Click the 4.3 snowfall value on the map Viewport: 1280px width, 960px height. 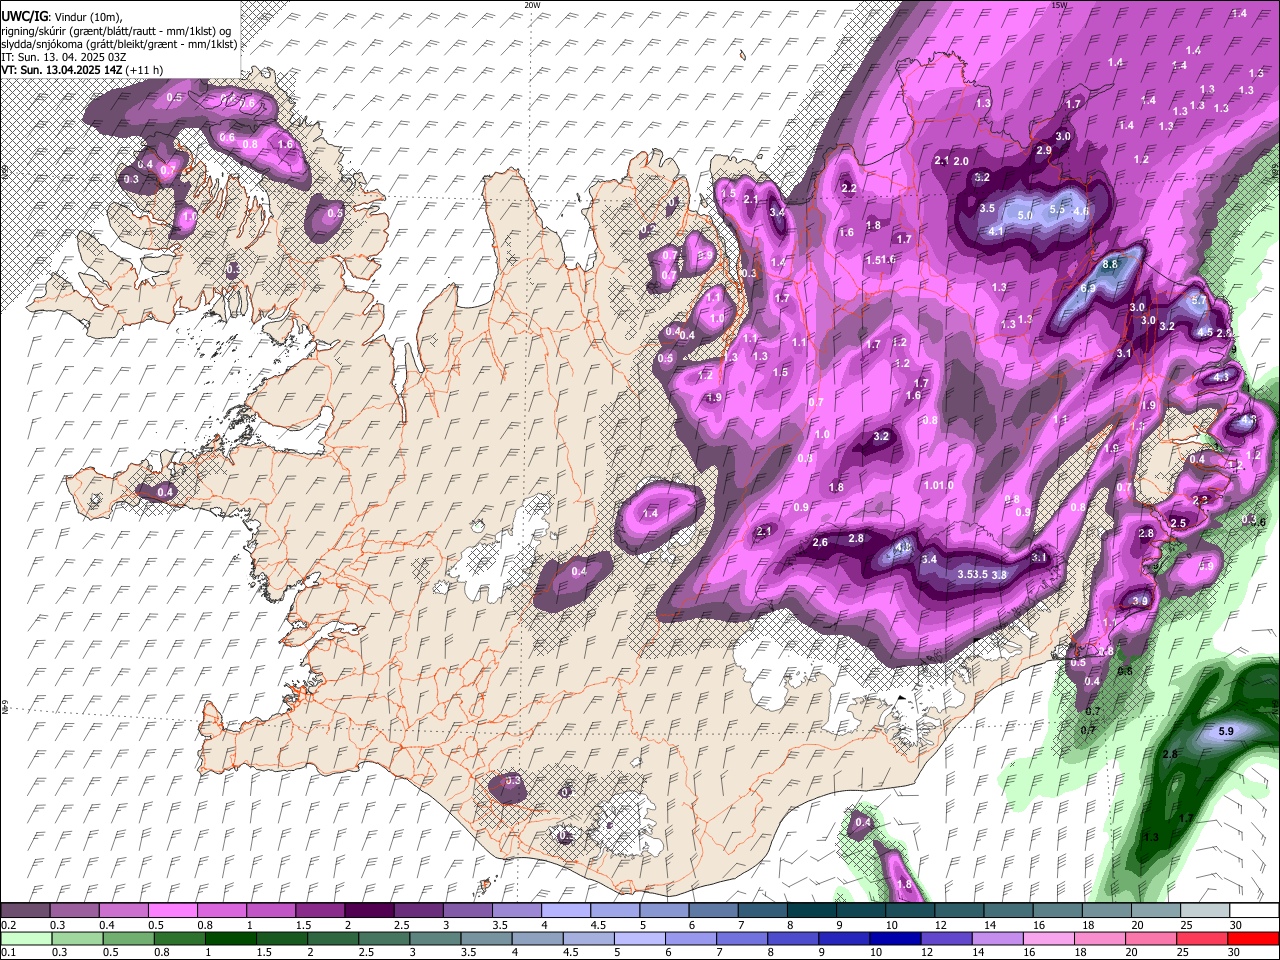(x=1221, y=378)
